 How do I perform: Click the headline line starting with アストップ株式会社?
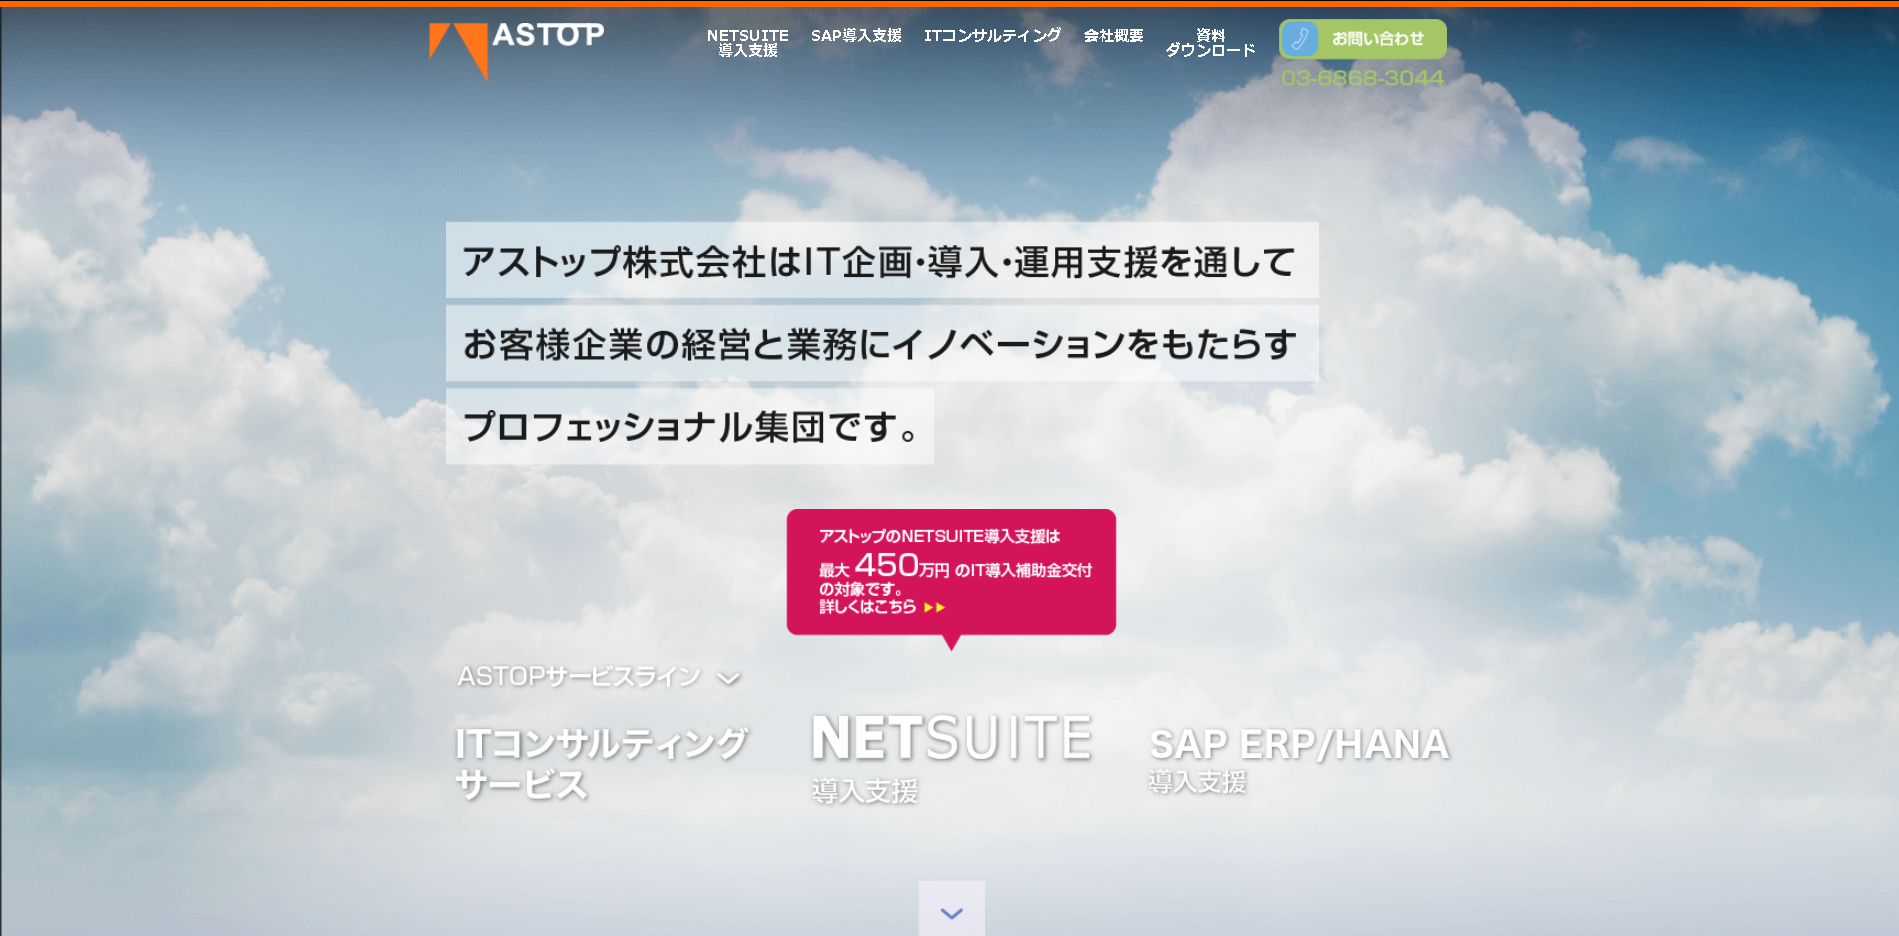click(x=881, y=261)
